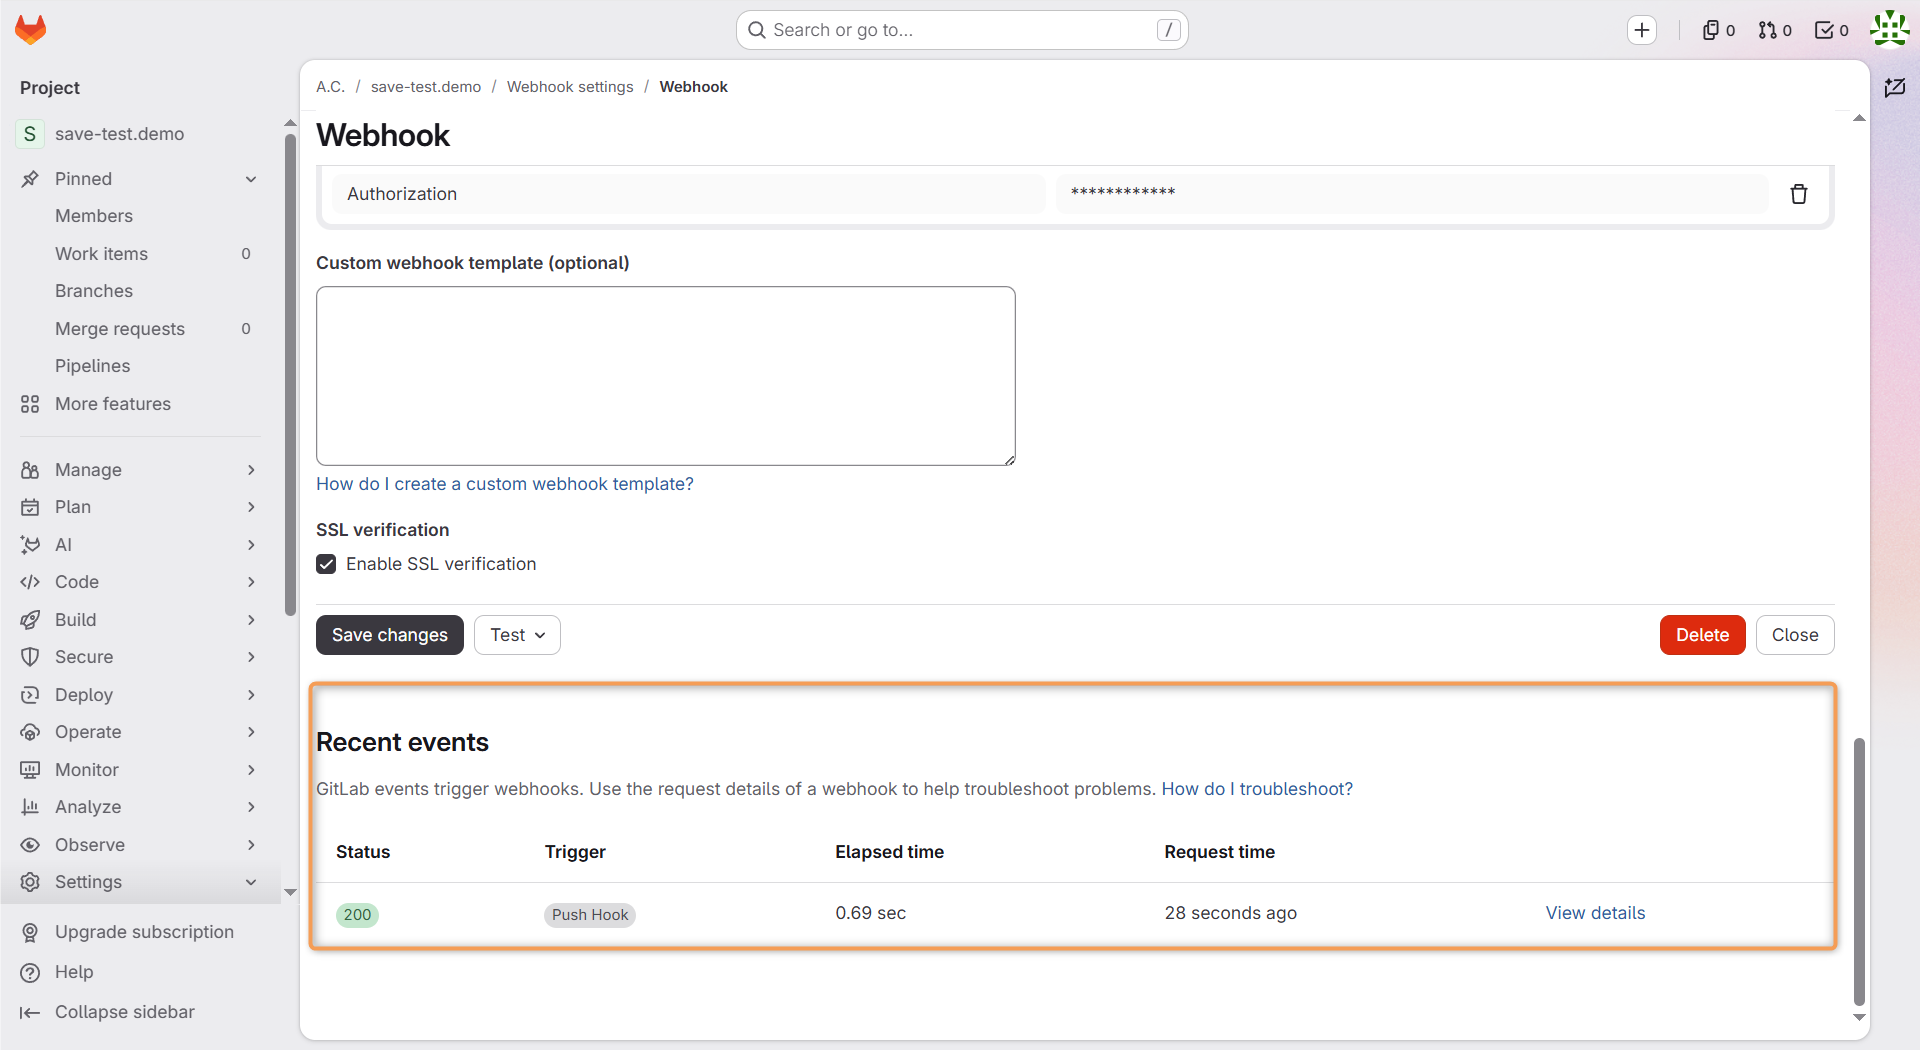1920x1050 pixels.
Task: Click the Upgrade subscription icon
Action: [30, 932]
